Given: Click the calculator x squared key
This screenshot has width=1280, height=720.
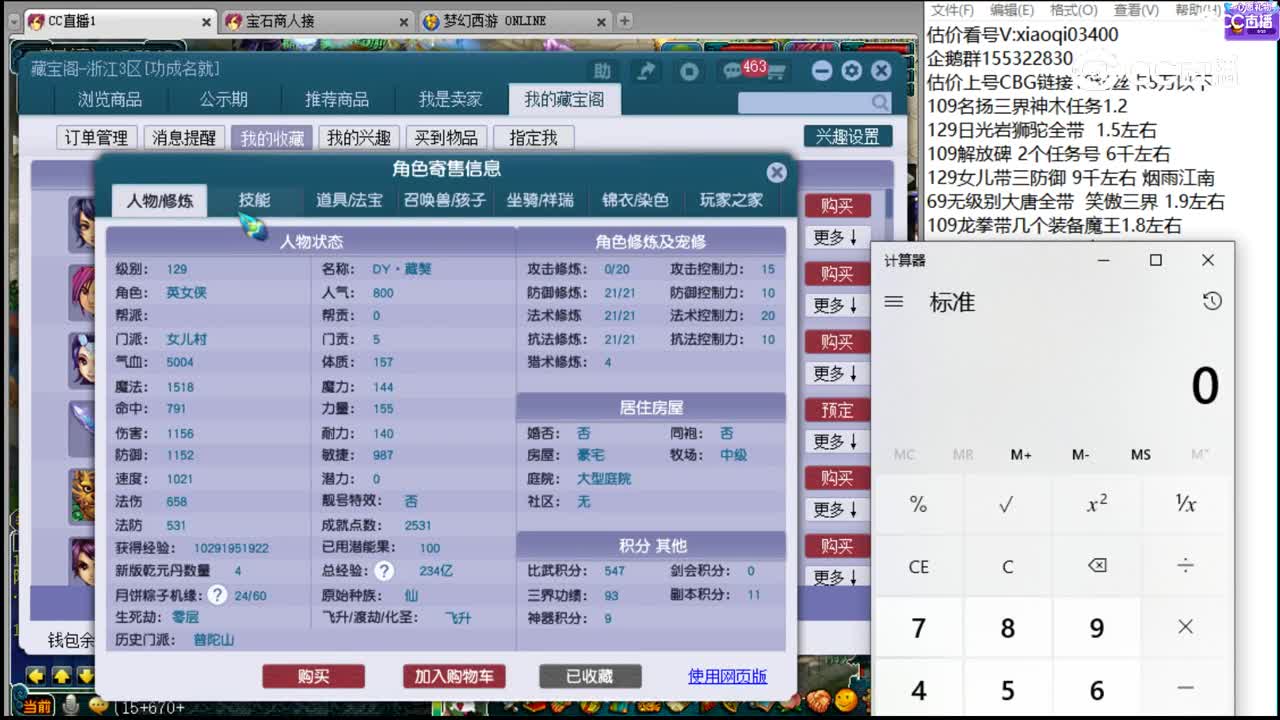Looking at the screenshot, I should point(1097,505).
